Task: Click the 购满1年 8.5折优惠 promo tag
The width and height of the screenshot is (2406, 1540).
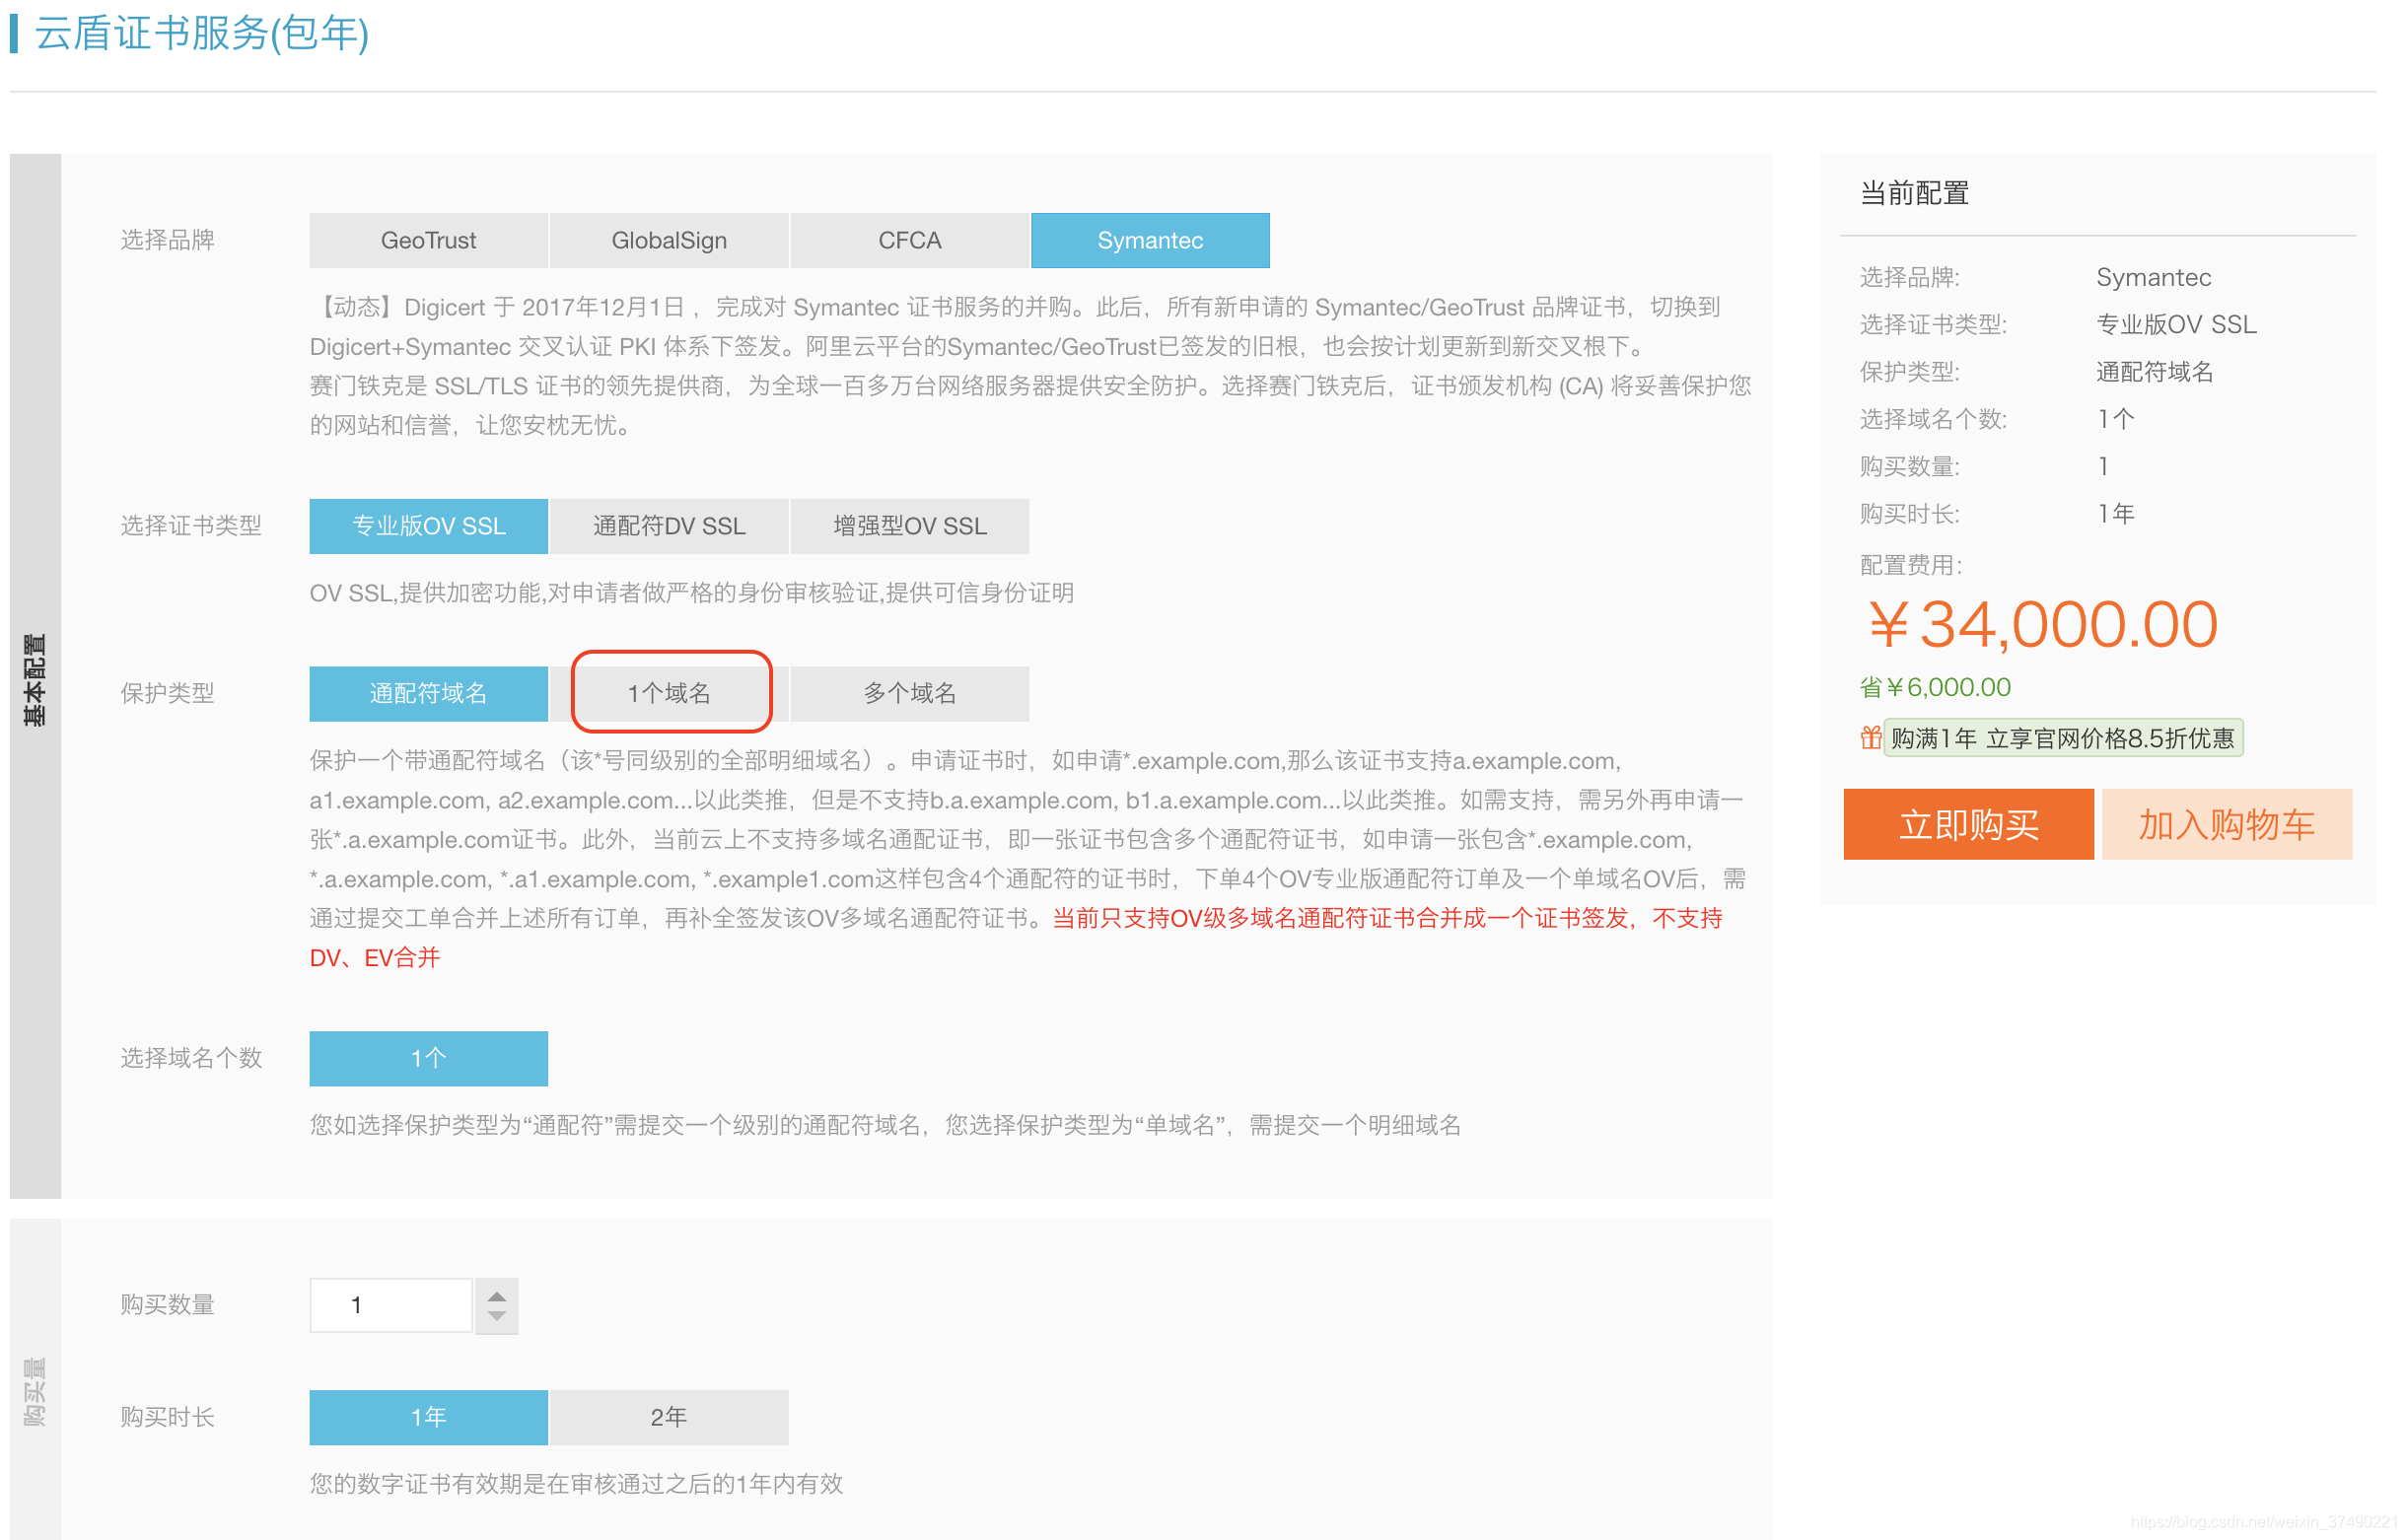Action: point(2063,739)
